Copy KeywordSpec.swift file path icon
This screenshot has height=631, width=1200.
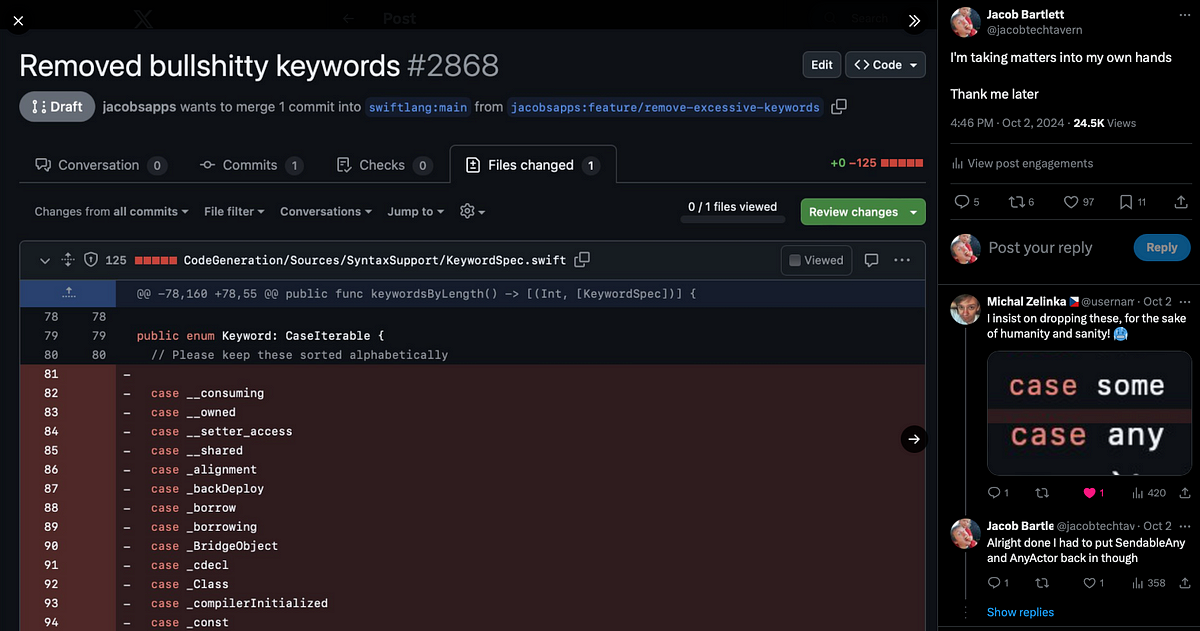(x=582, y=260)
